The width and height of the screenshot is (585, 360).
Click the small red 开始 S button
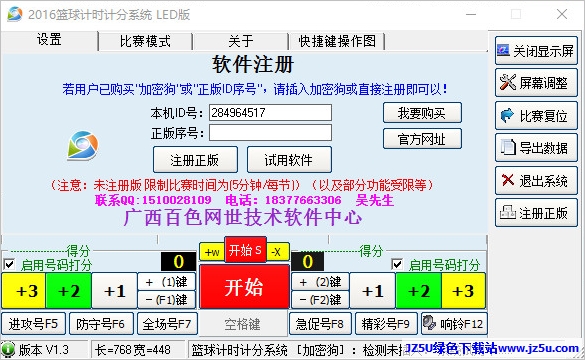245,250
